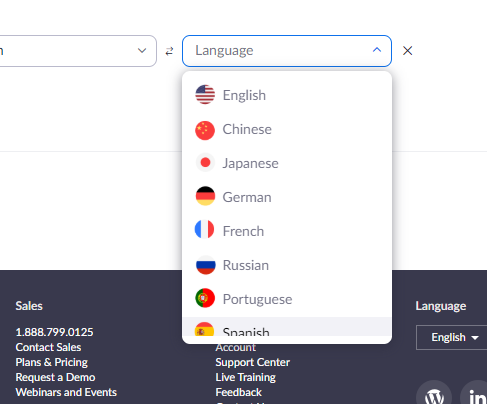Open the WordPress blog icon in footer

(434, 395)
